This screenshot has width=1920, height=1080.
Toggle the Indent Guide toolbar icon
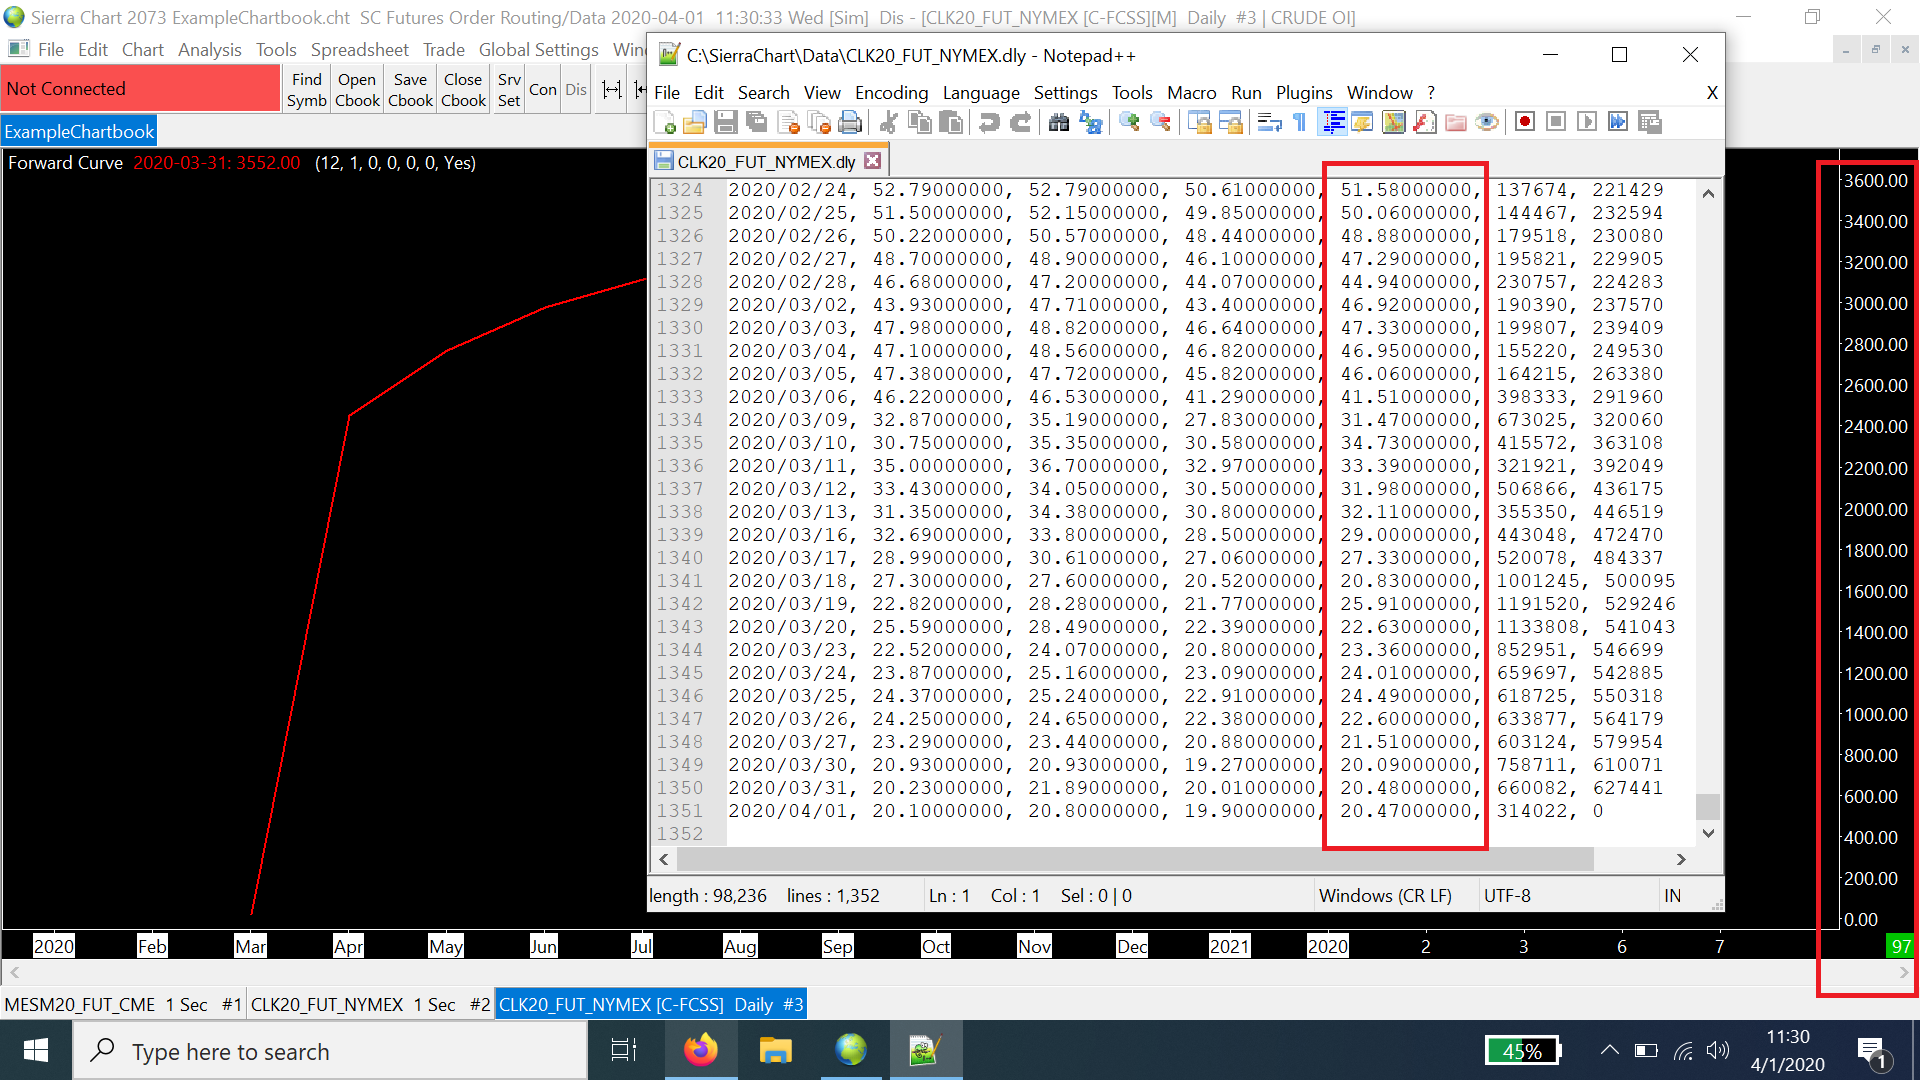click(1333, 122)
